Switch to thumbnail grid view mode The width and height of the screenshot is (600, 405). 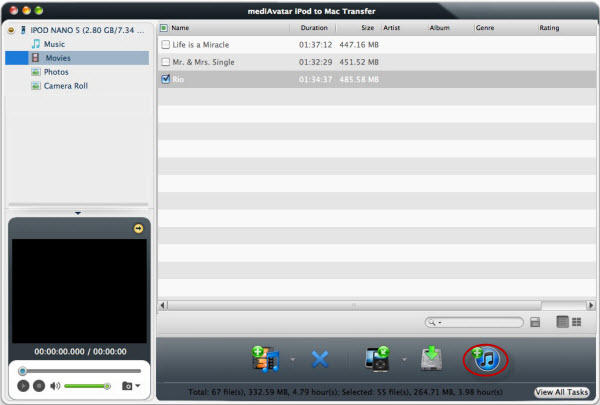coord(576,322)
